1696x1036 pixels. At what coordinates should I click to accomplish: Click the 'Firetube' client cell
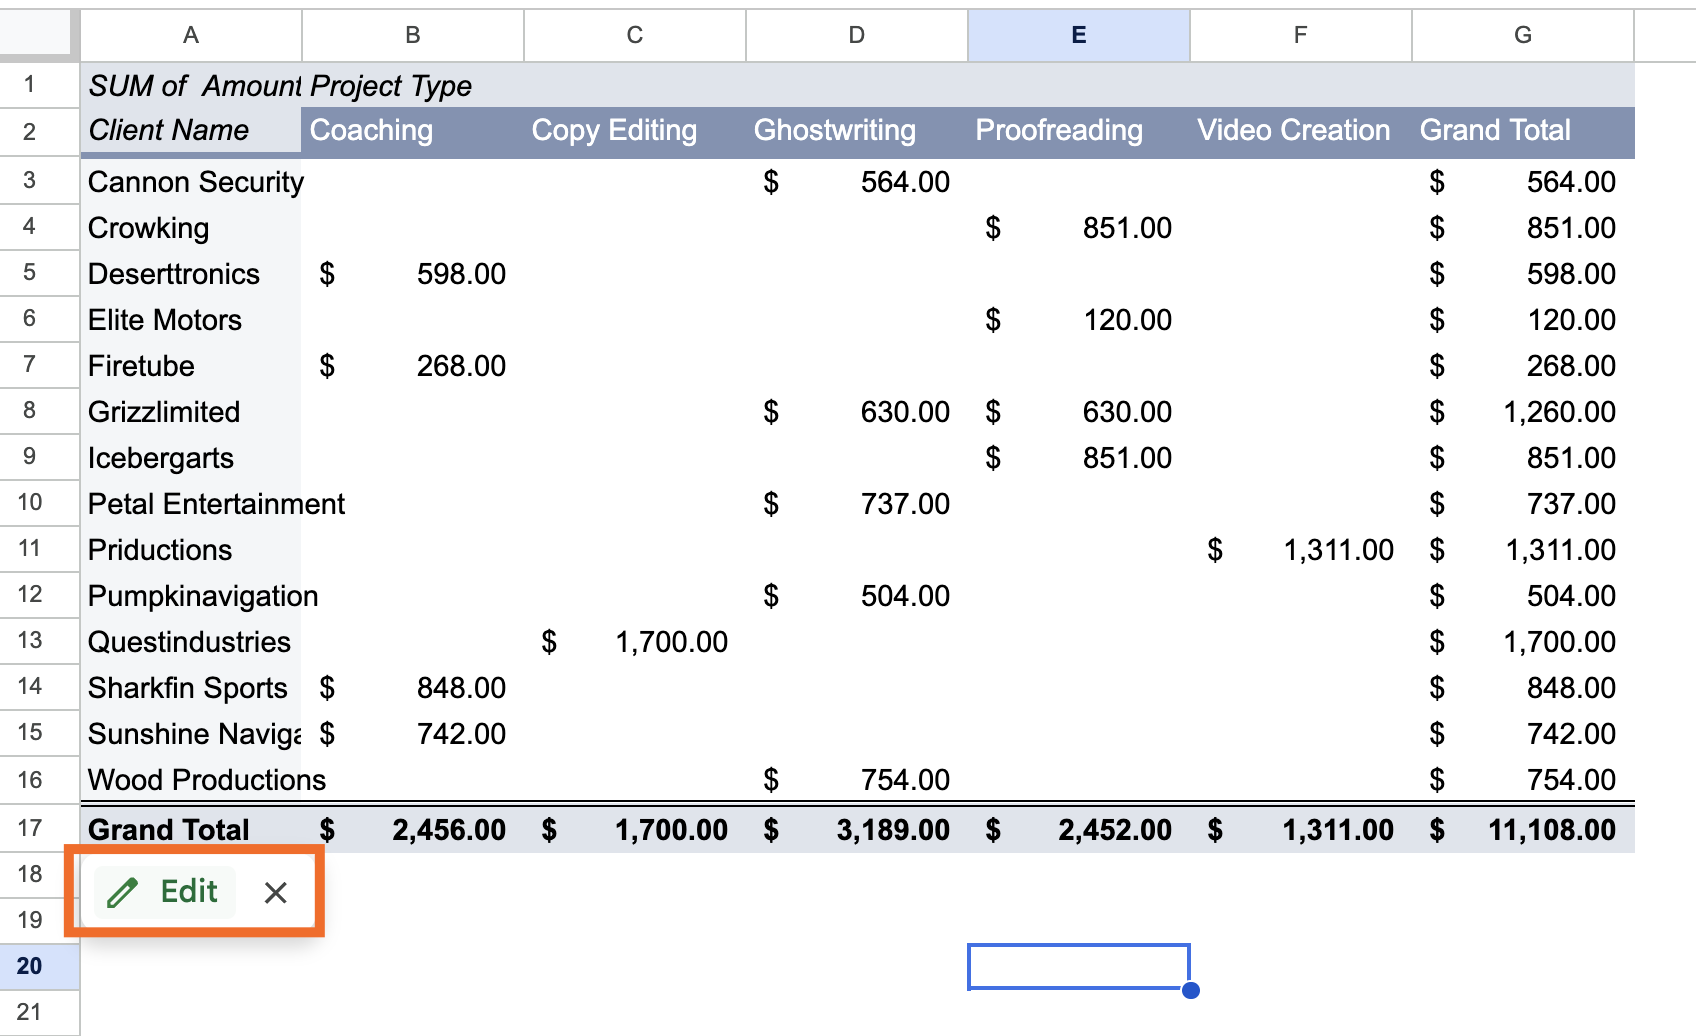click(x=191, y=366)
